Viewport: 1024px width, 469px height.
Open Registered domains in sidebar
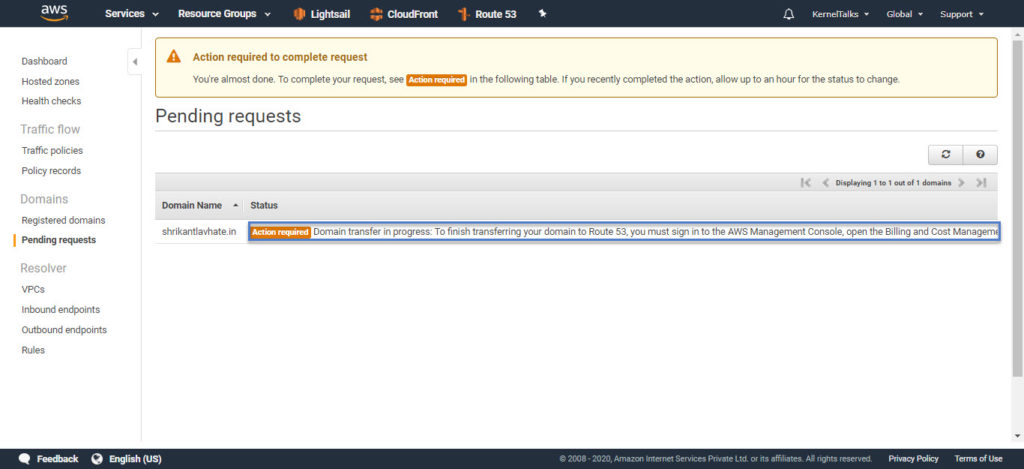[63, 220]
